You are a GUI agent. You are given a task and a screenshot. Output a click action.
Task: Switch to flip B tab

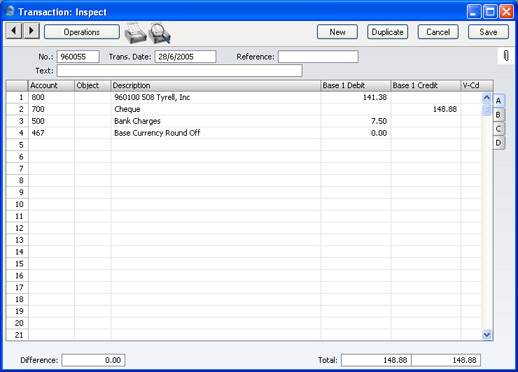[499, 115]
